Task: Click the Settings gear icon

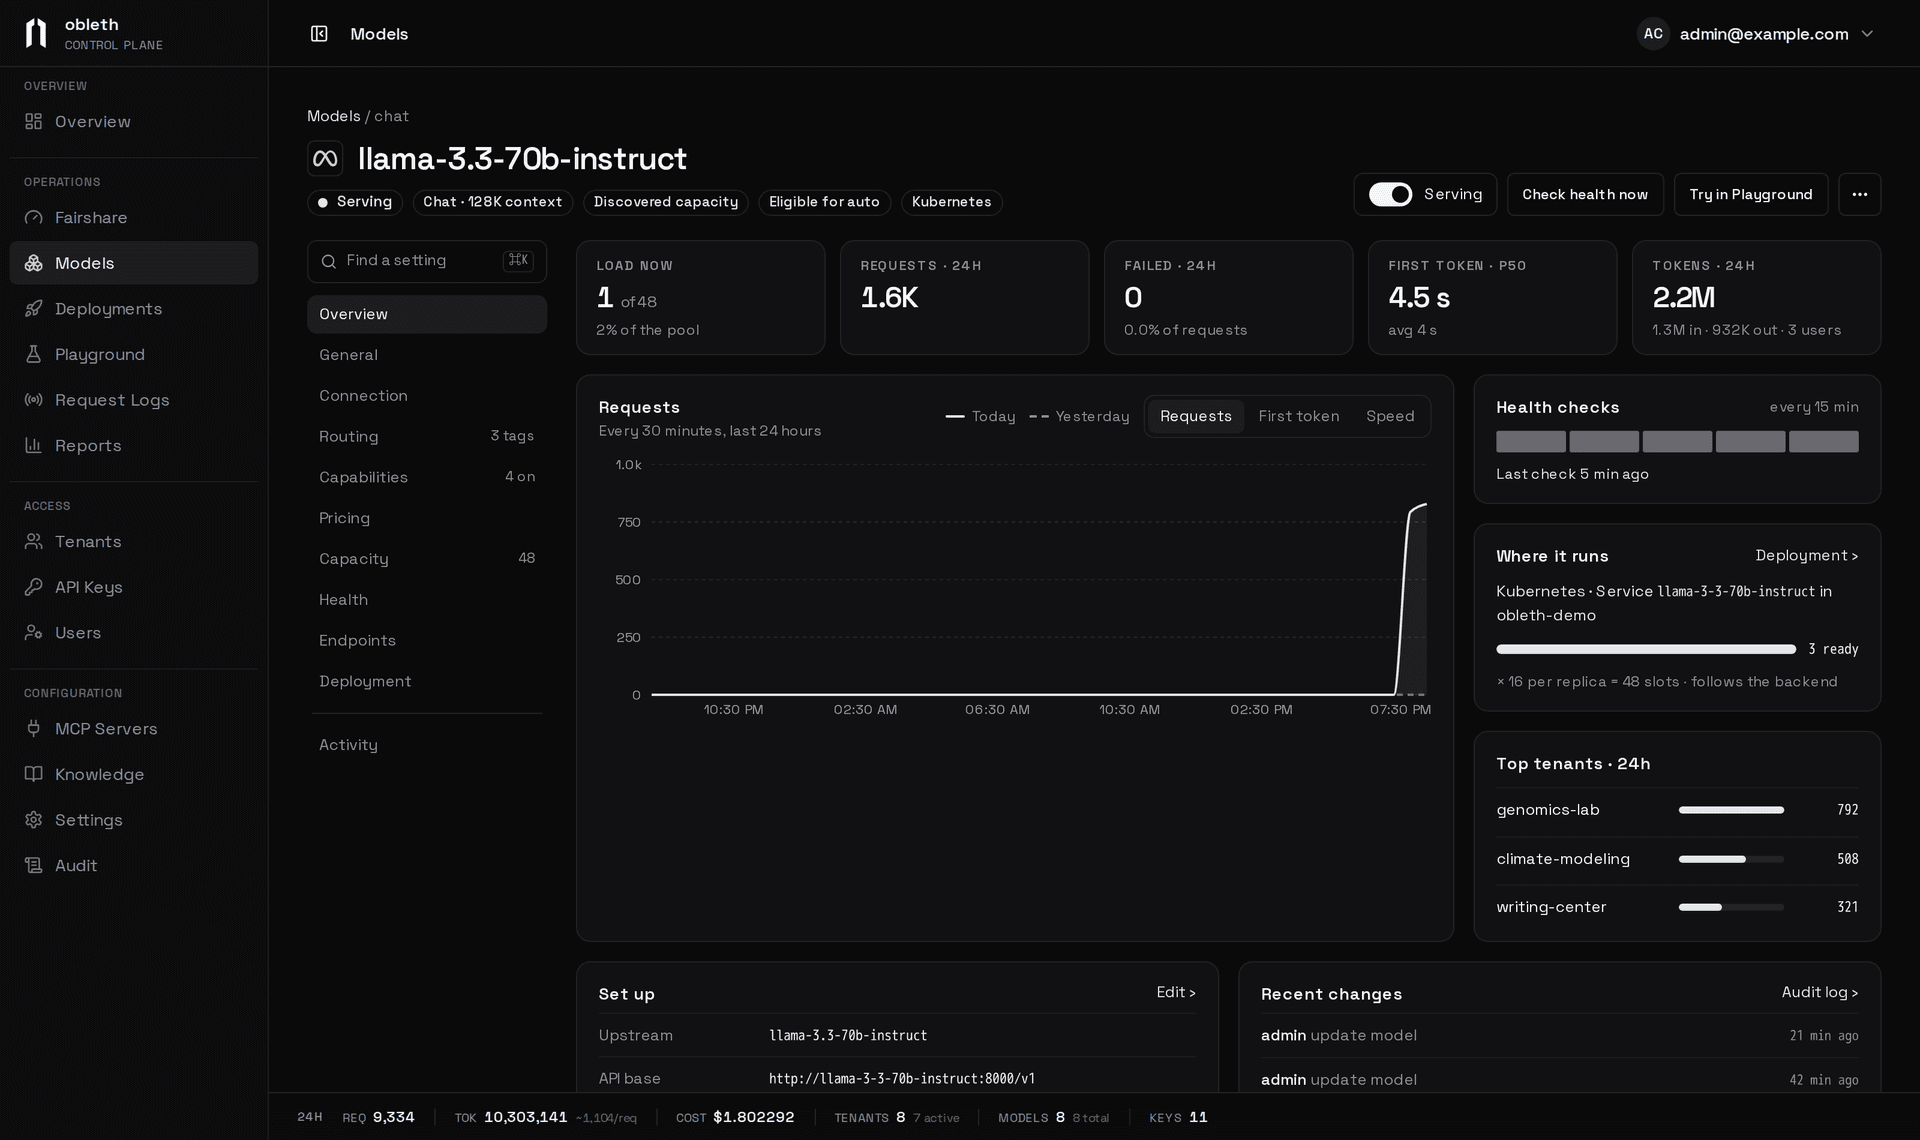Action: (x=34, y=820)
